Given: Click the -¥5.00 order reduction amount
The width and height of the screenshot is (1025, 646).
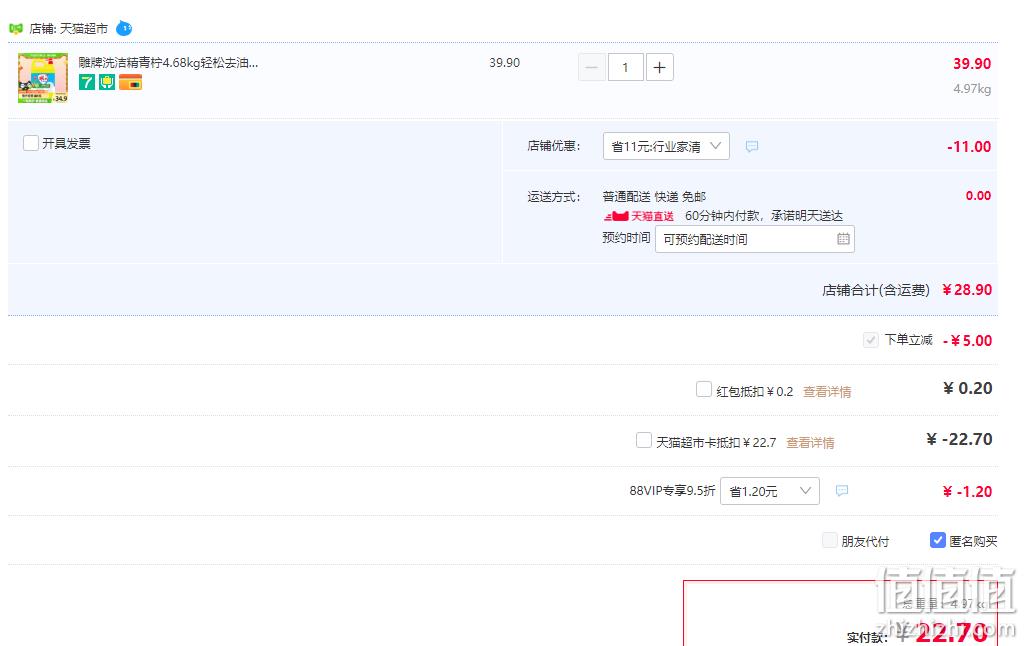Looking at the screenshot, I should (967, 341).
